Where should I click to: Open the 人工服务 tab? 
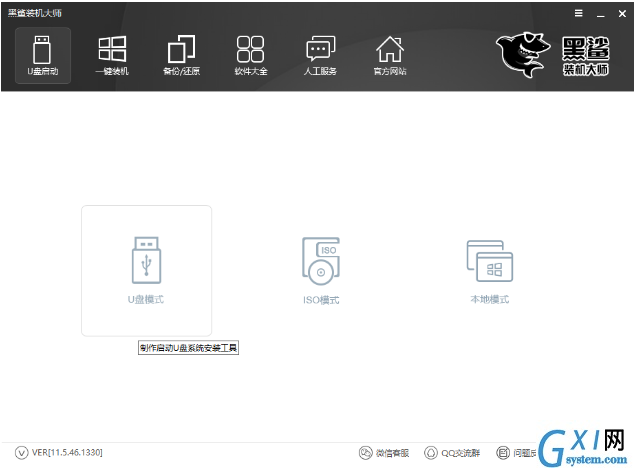tap(320, 55)
